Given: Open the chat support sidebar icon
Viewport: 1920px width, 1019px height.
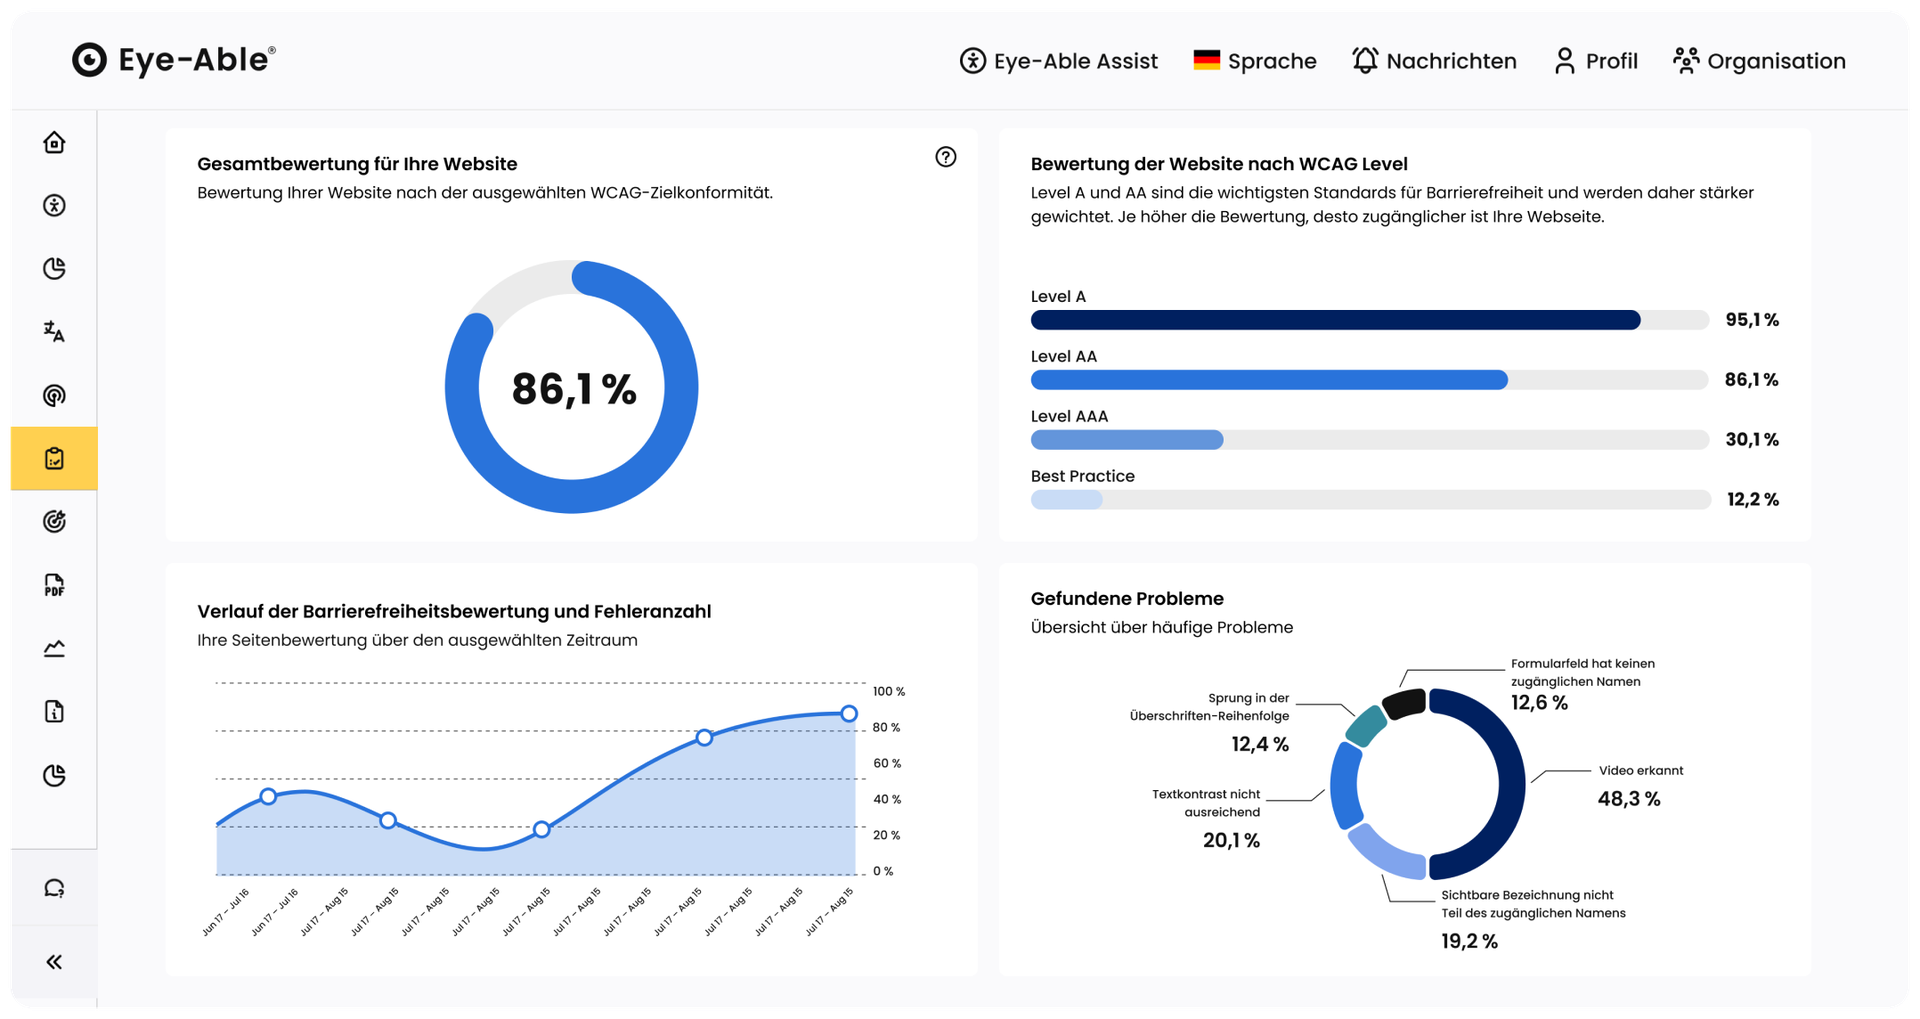Looking at the screenshot, I should pyautogui.click(x=54, y=888).
